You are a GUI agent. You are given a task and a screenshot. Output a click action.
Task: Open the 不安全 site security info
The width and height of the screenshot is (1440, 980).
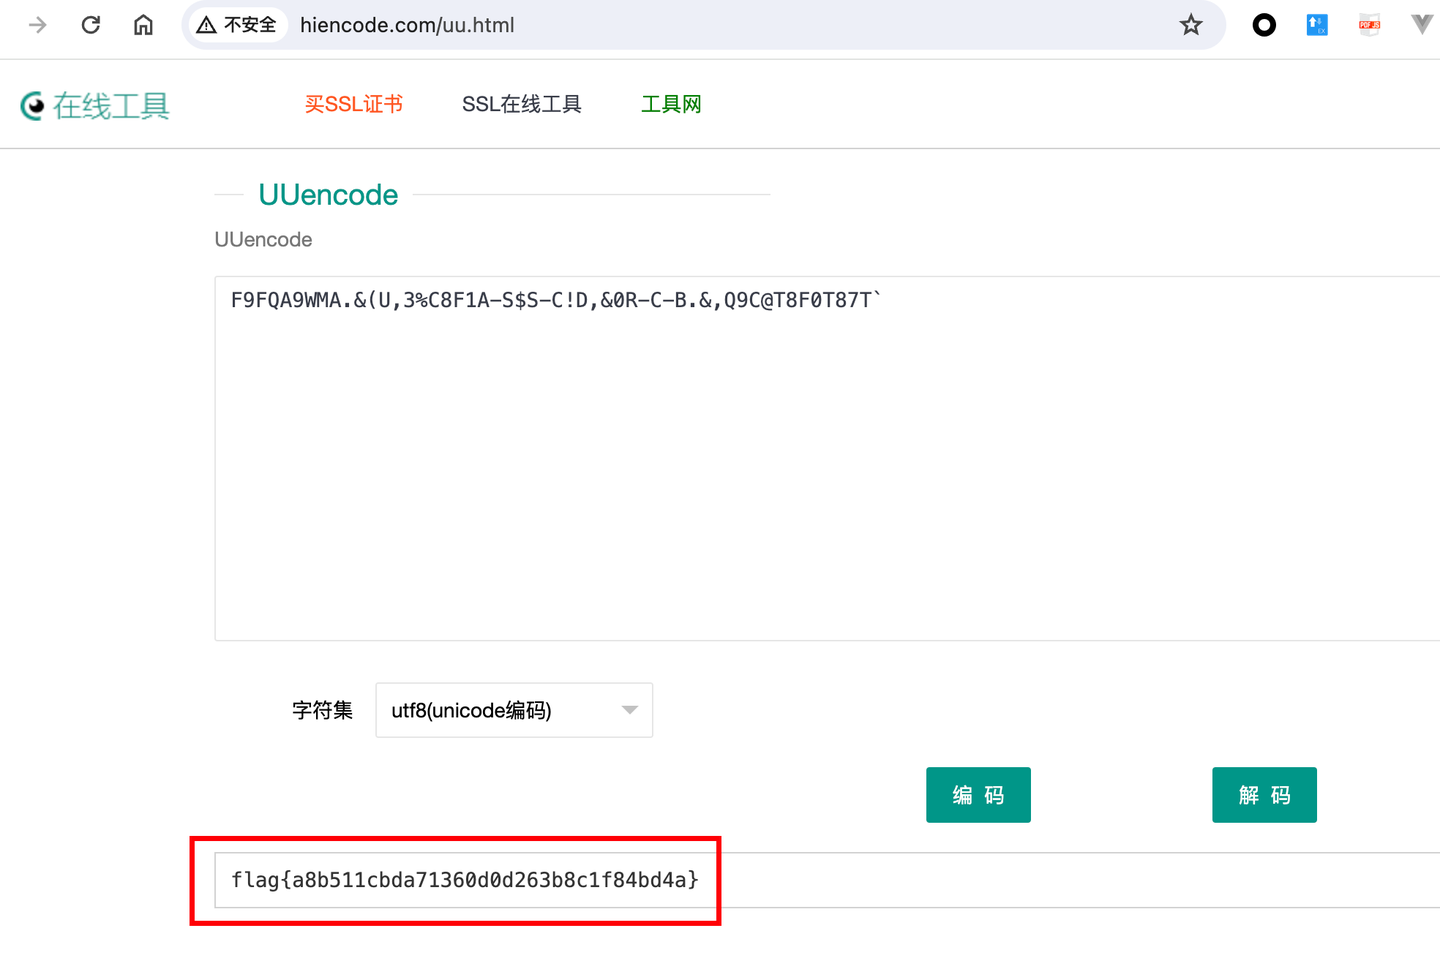pyautogui.click(x=236, y=25)
